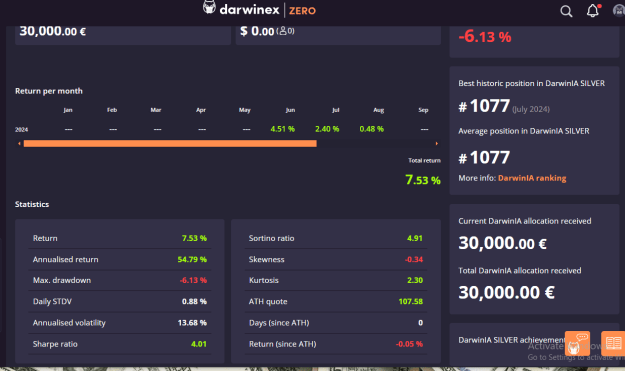Click the Days (since ATH) row
The image size is (625, 371).
pos(336,323)
